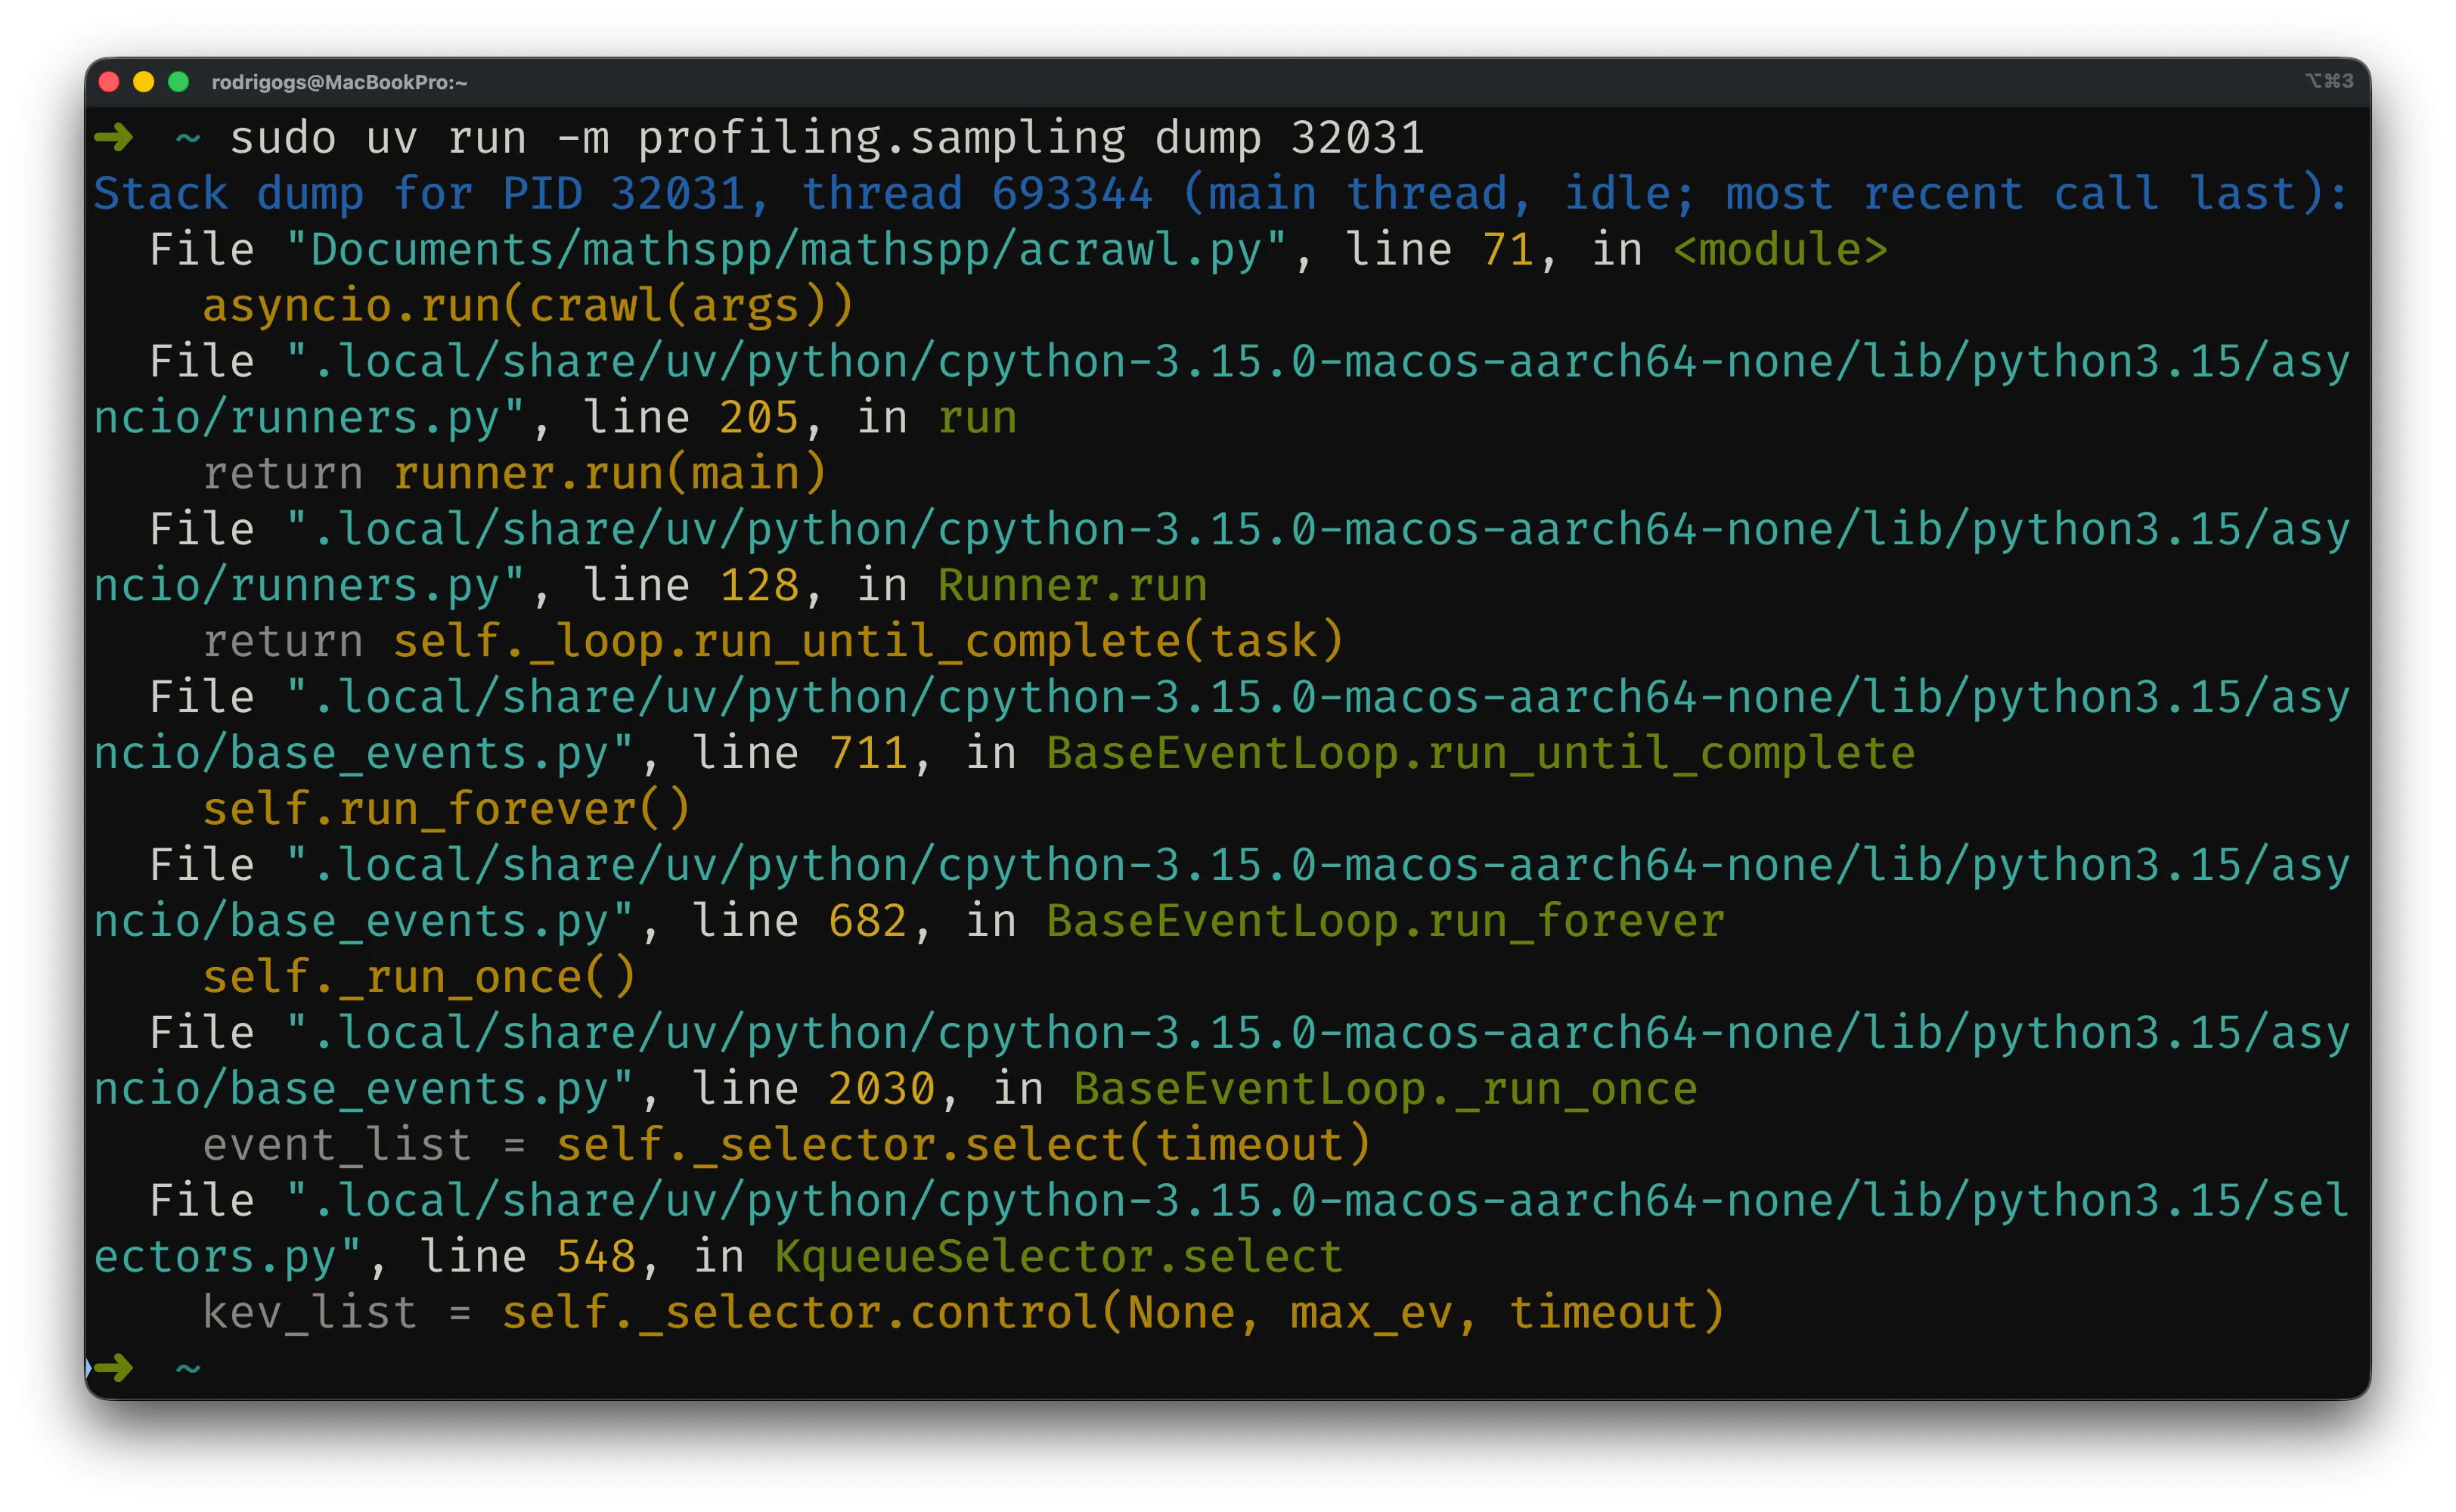
Task: Click 'BaseEventLoop.run_until_complete' function name
Action: point(1481,754)
